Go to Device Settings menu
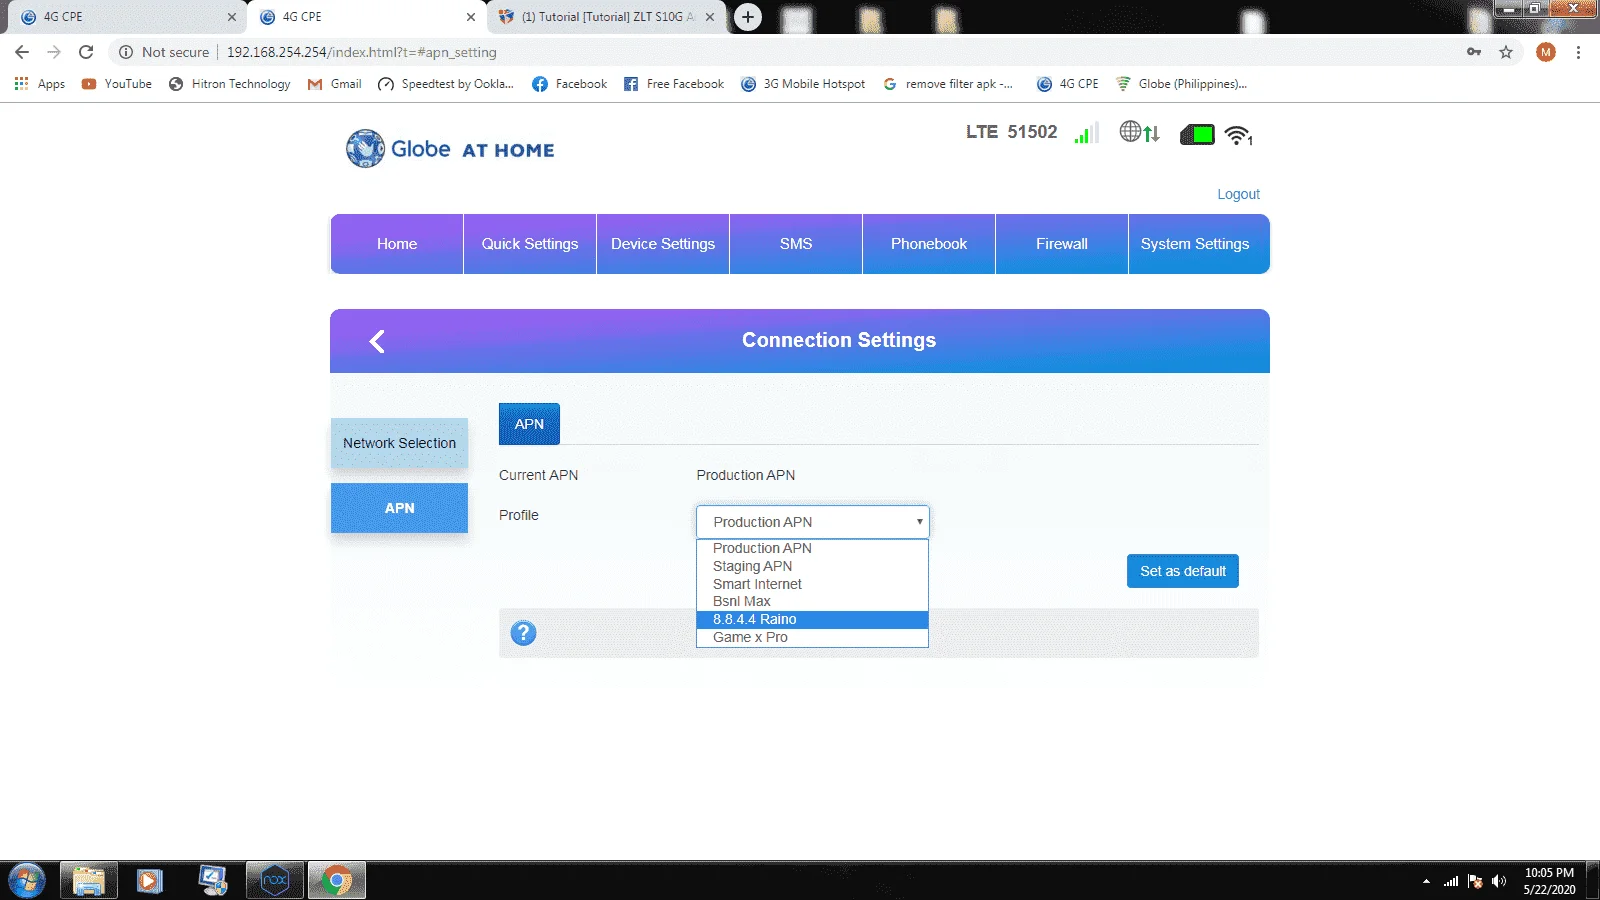The image size is (1600, 900). [663, 244]
